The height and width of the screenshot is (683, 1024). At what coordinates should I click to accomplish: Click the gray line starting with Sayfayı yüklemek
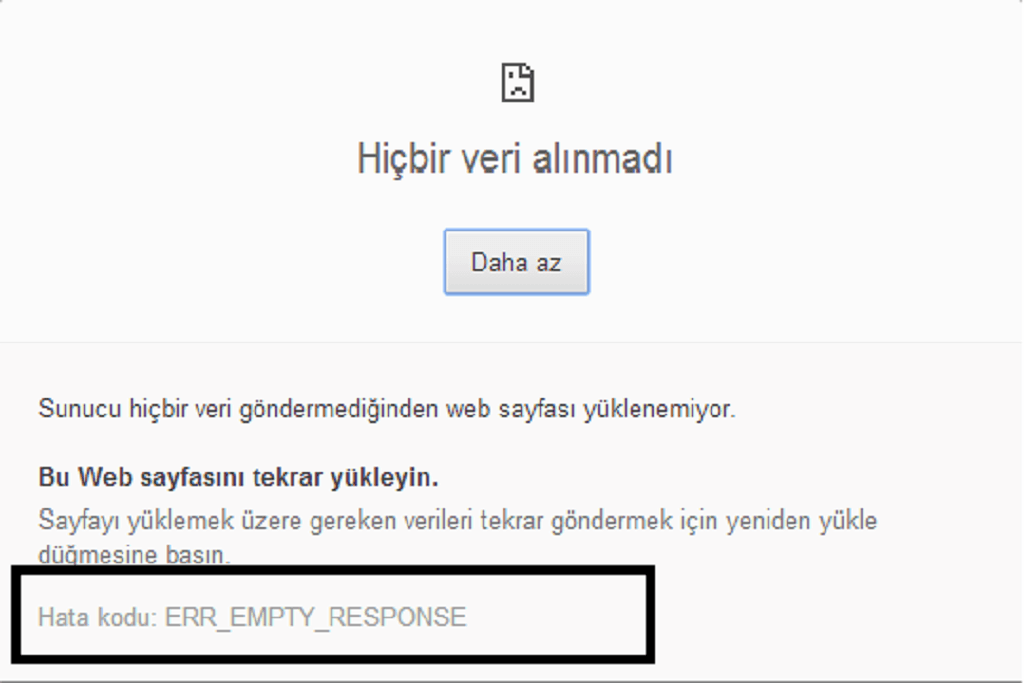(458, 521)
